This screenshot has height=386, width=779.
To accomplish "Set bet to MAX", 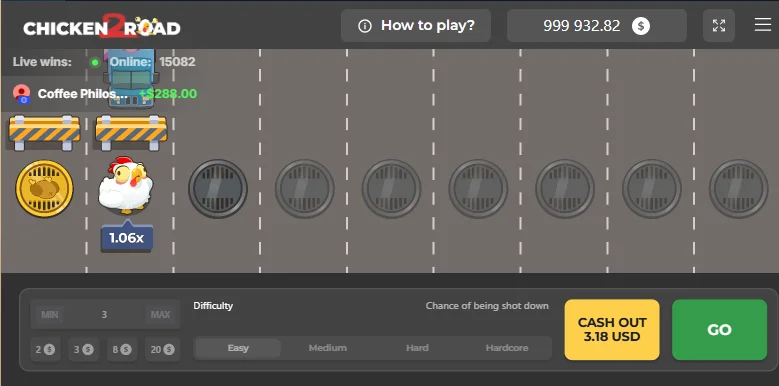I will [160, 314].
